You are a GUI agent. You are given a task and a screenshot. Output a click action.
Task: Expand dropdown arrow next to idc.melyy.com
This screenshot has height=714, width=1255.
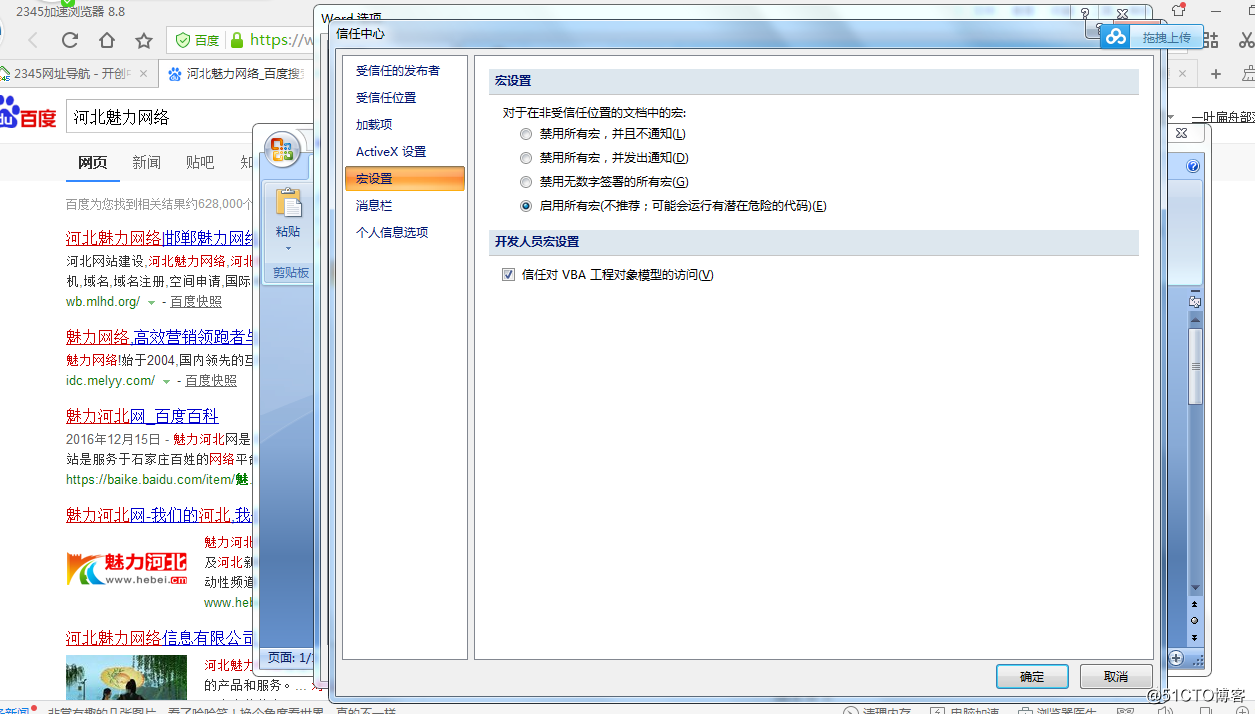click(166, 381)
